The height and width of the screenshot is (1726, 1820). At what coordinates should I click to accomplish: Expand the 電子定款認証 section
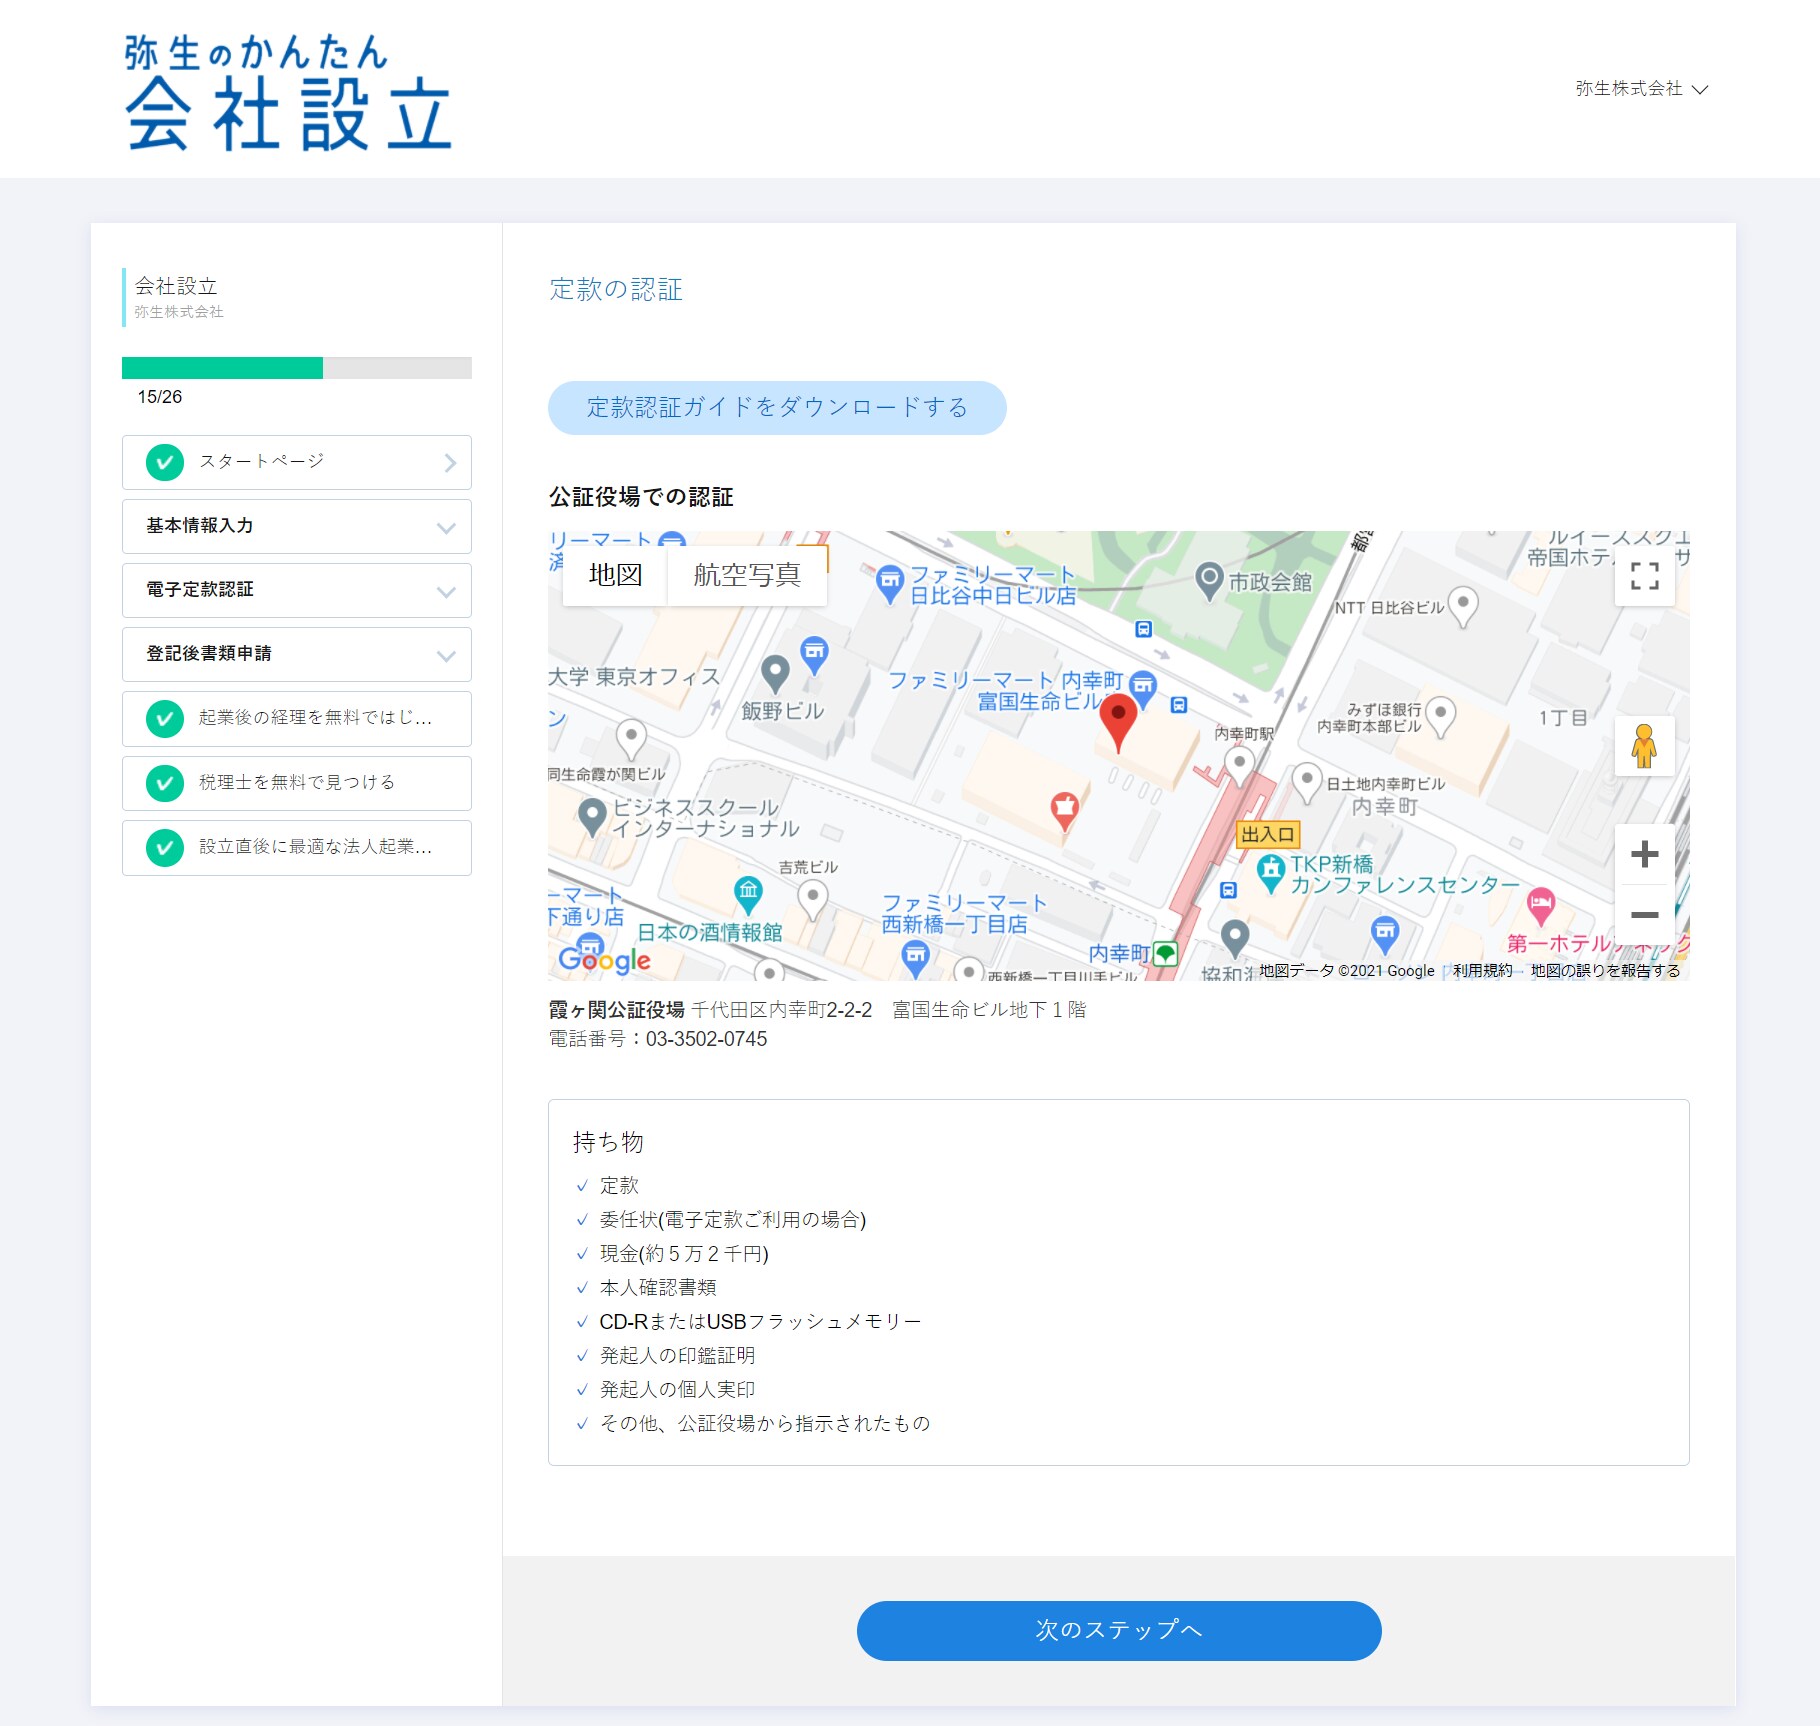297,590
